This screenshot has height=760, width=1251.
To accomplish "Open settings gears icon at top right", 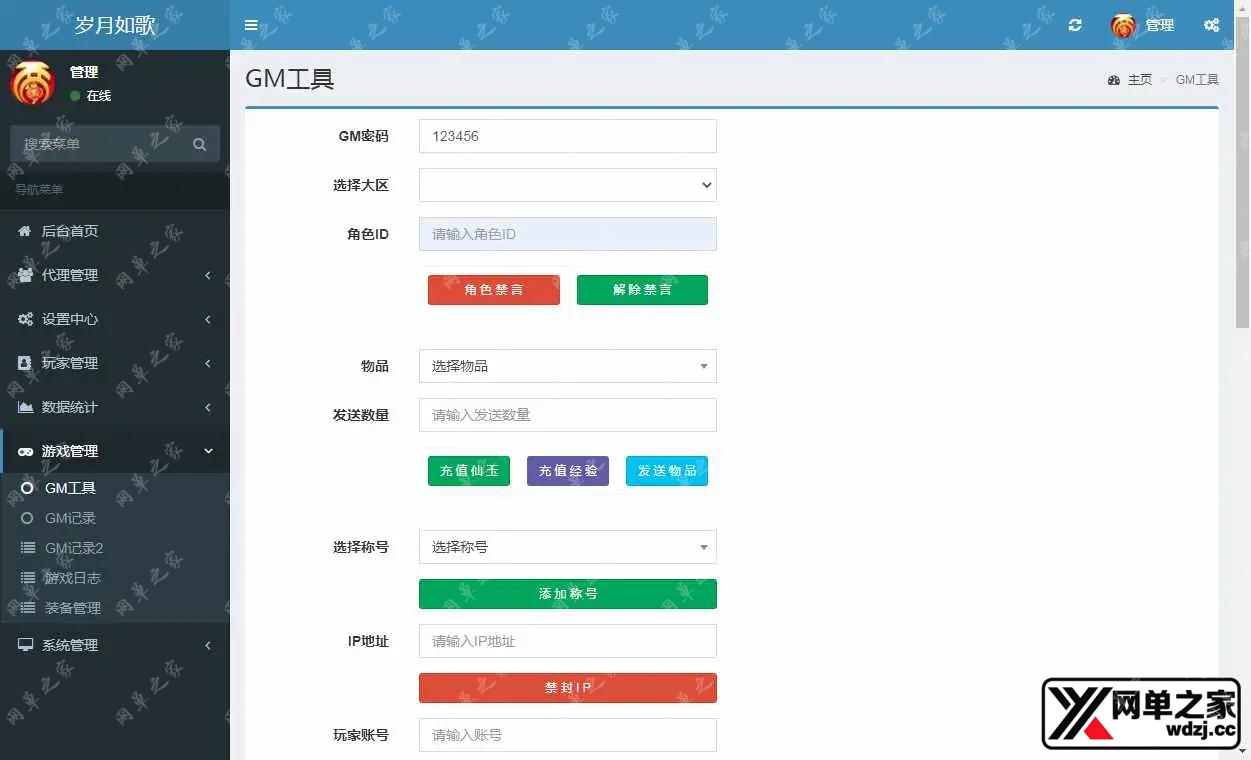I will pyautogui.click(x=1211, y=26).
